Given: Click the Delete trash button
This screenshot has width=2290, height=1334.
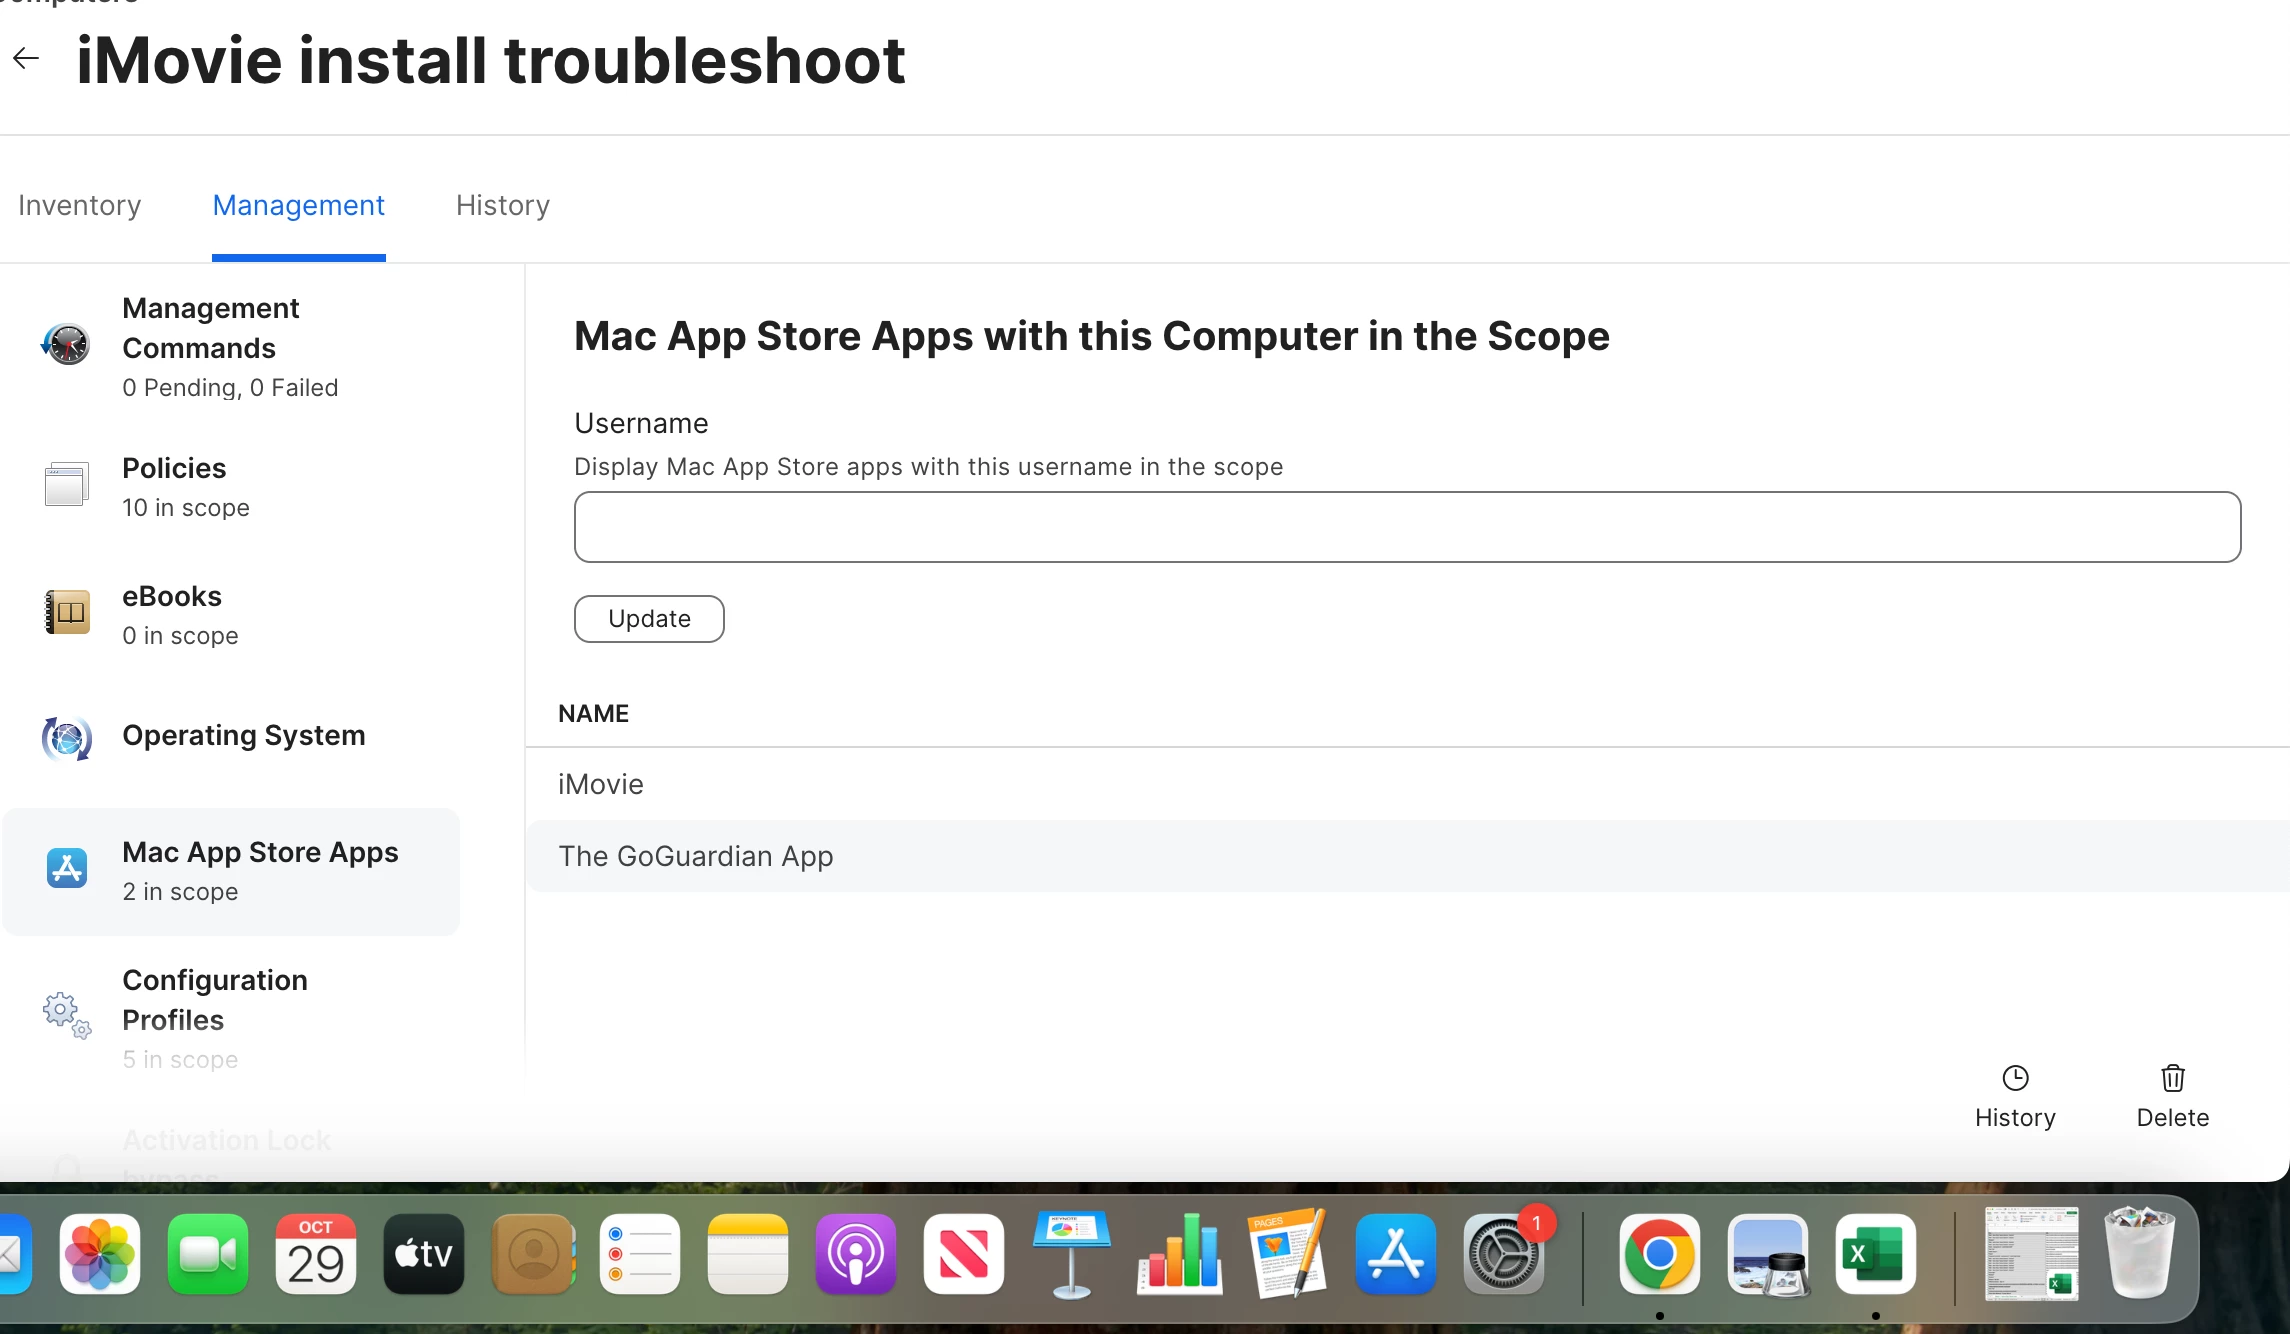Looking at the screenshot, I should pos(2173,1097).
